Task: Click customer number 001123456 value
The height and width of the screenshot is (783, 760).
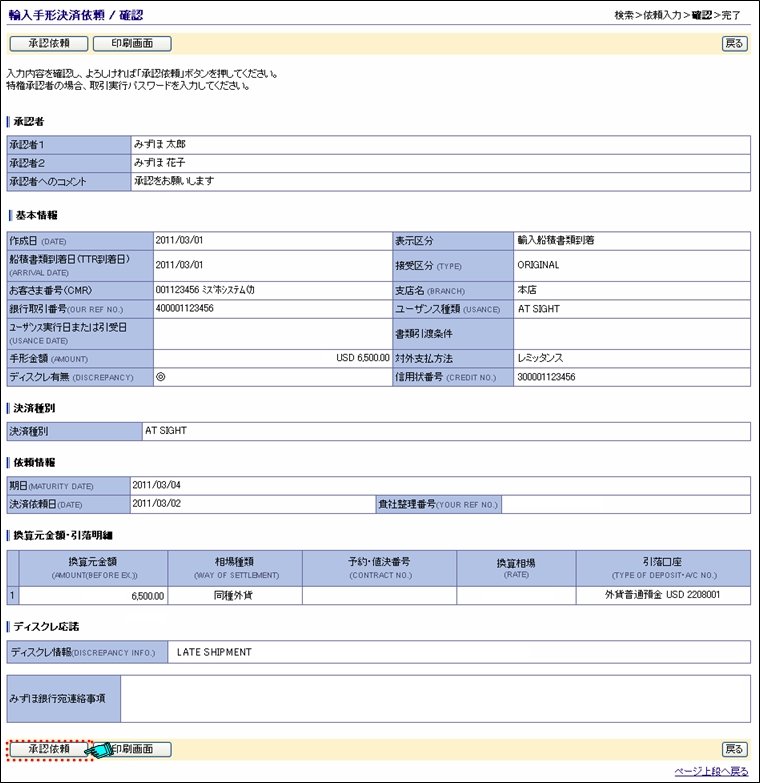Action: pyautogui.click(x=205, y=290)
